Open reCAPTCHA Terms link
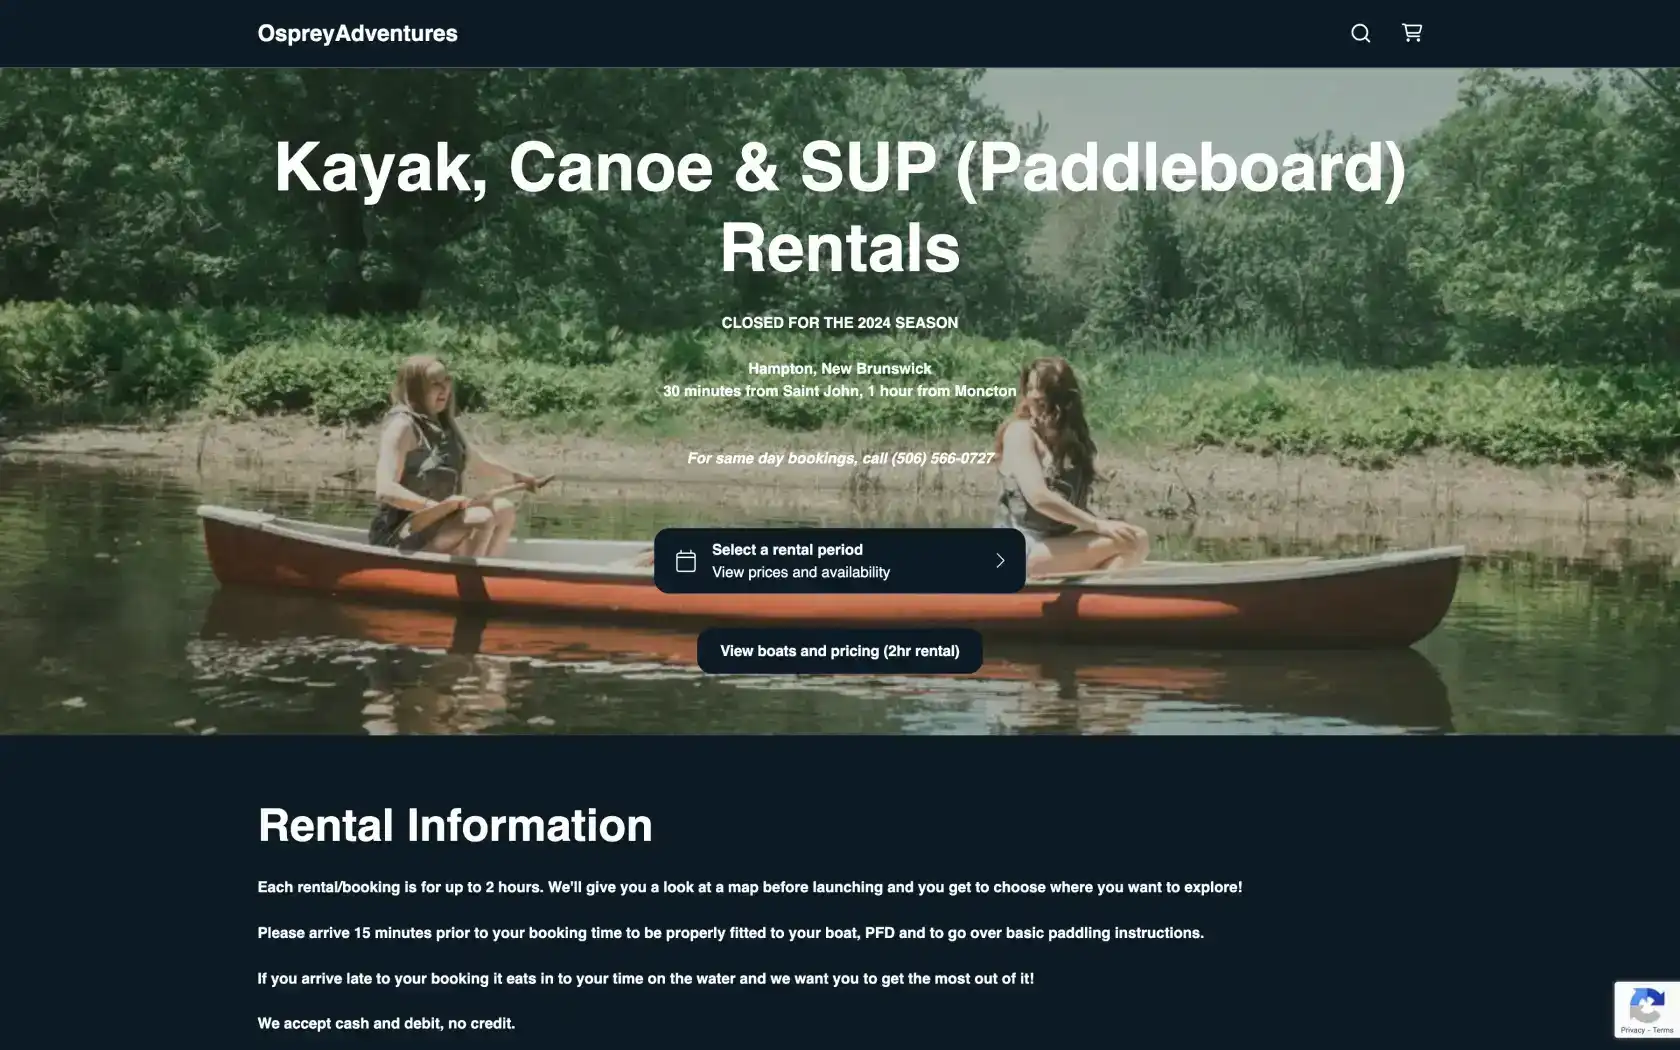 point(1662,1030)
